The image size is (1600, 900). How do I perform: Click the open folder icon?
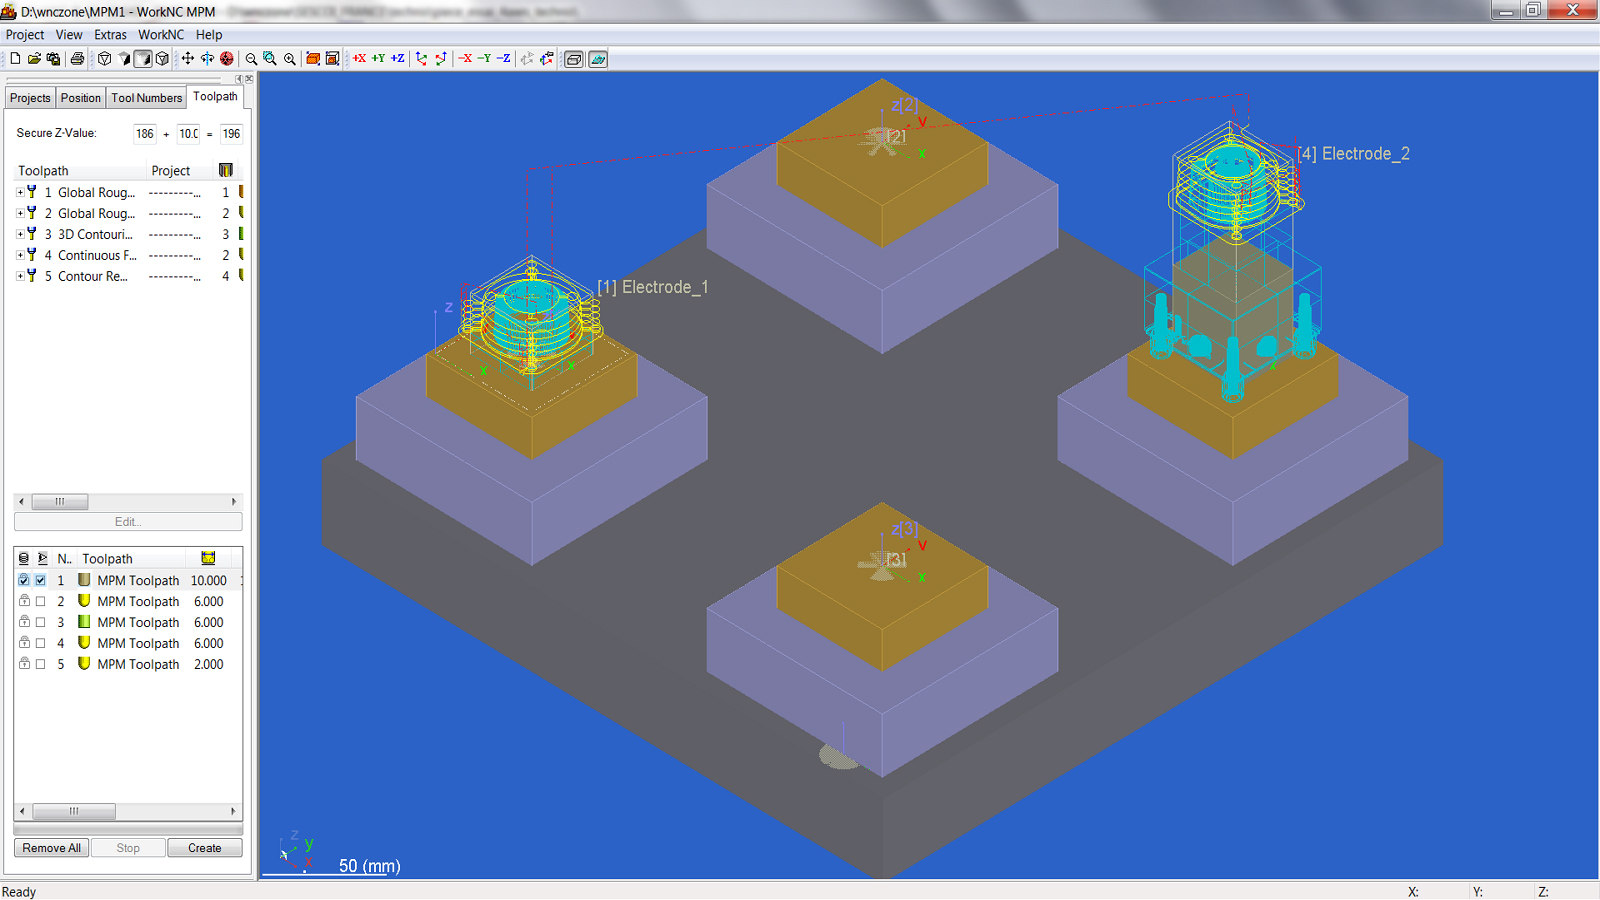point(34,59)
